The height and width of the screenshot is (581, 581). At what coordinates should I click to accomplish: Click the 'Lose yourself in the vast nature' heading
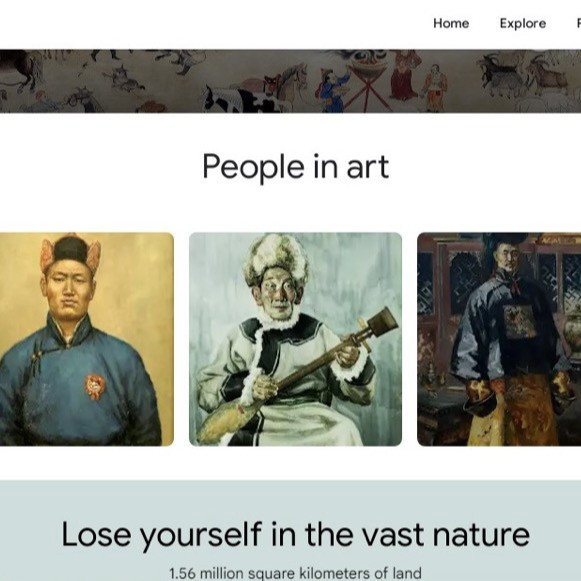(295, 534)
